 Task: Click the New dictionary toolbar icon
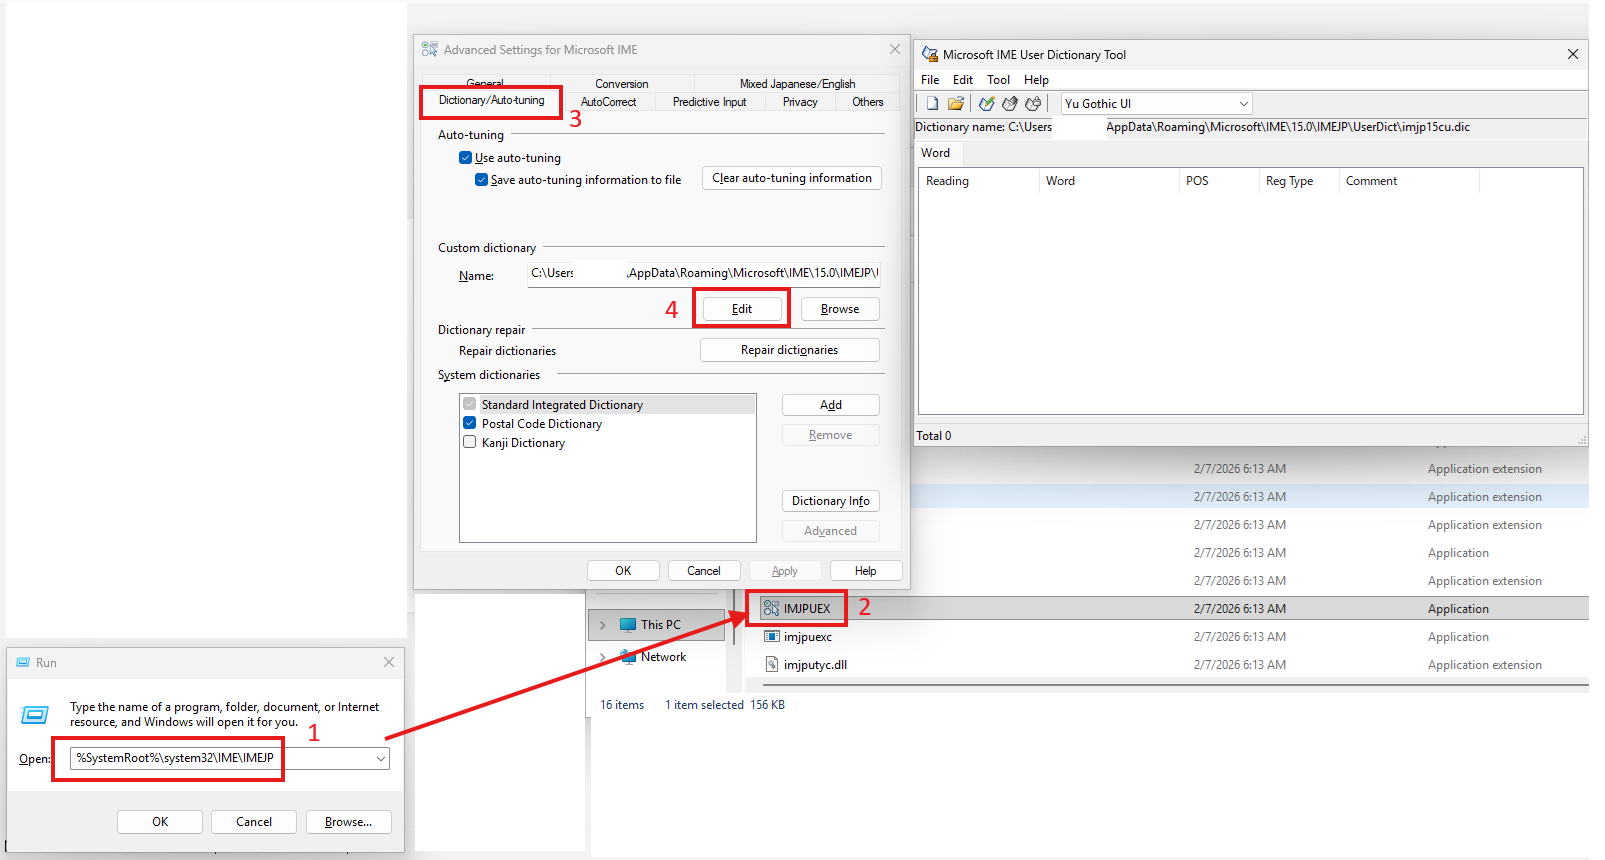(932, 104)
